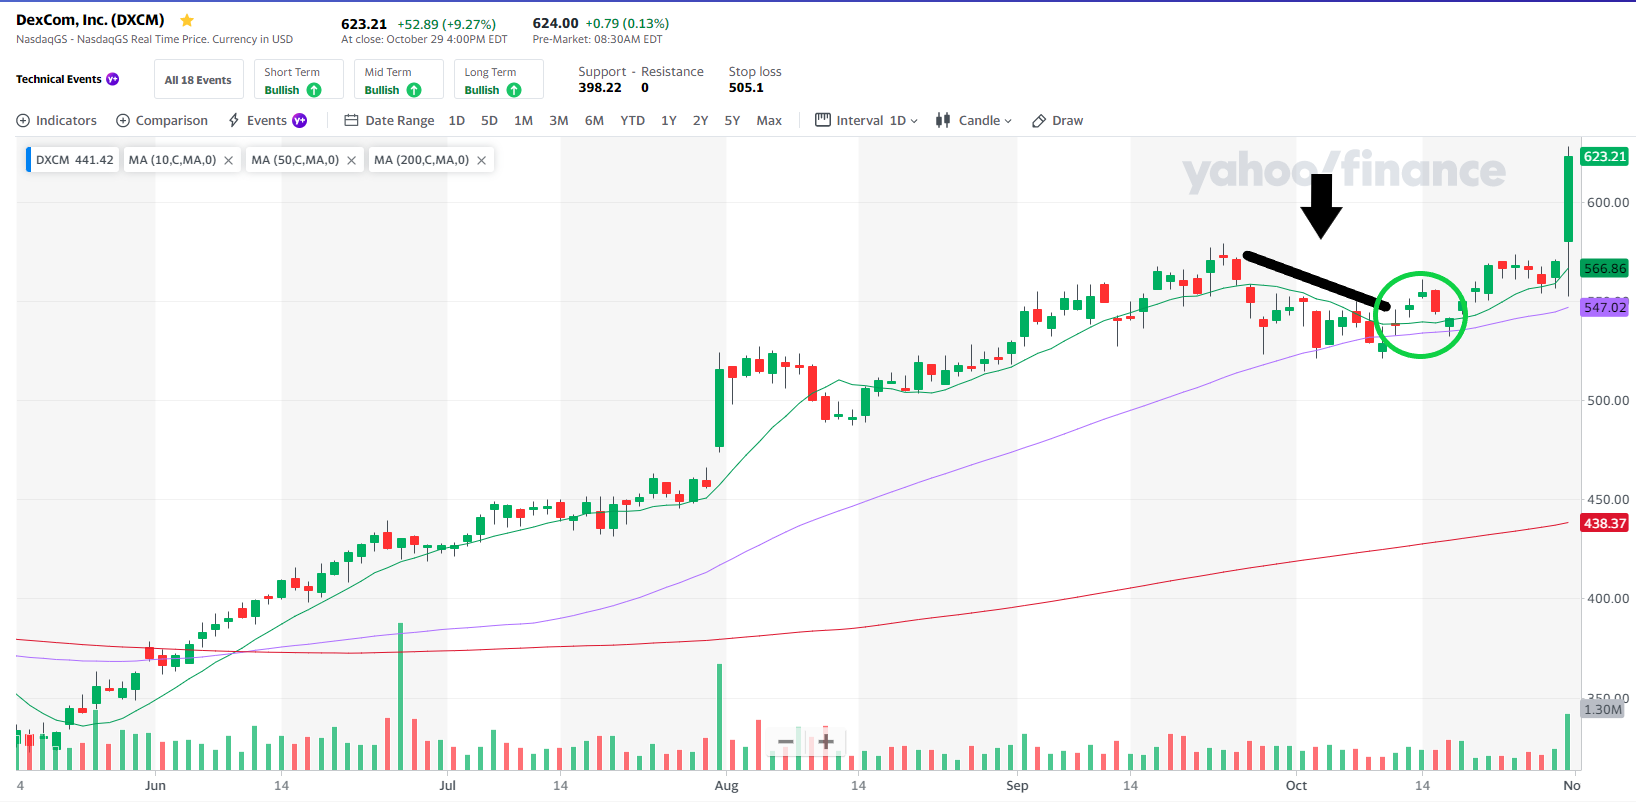1636x802 pixels.
Task: Click the gold watchlist star next to DXCM
Action: [187, 20]
